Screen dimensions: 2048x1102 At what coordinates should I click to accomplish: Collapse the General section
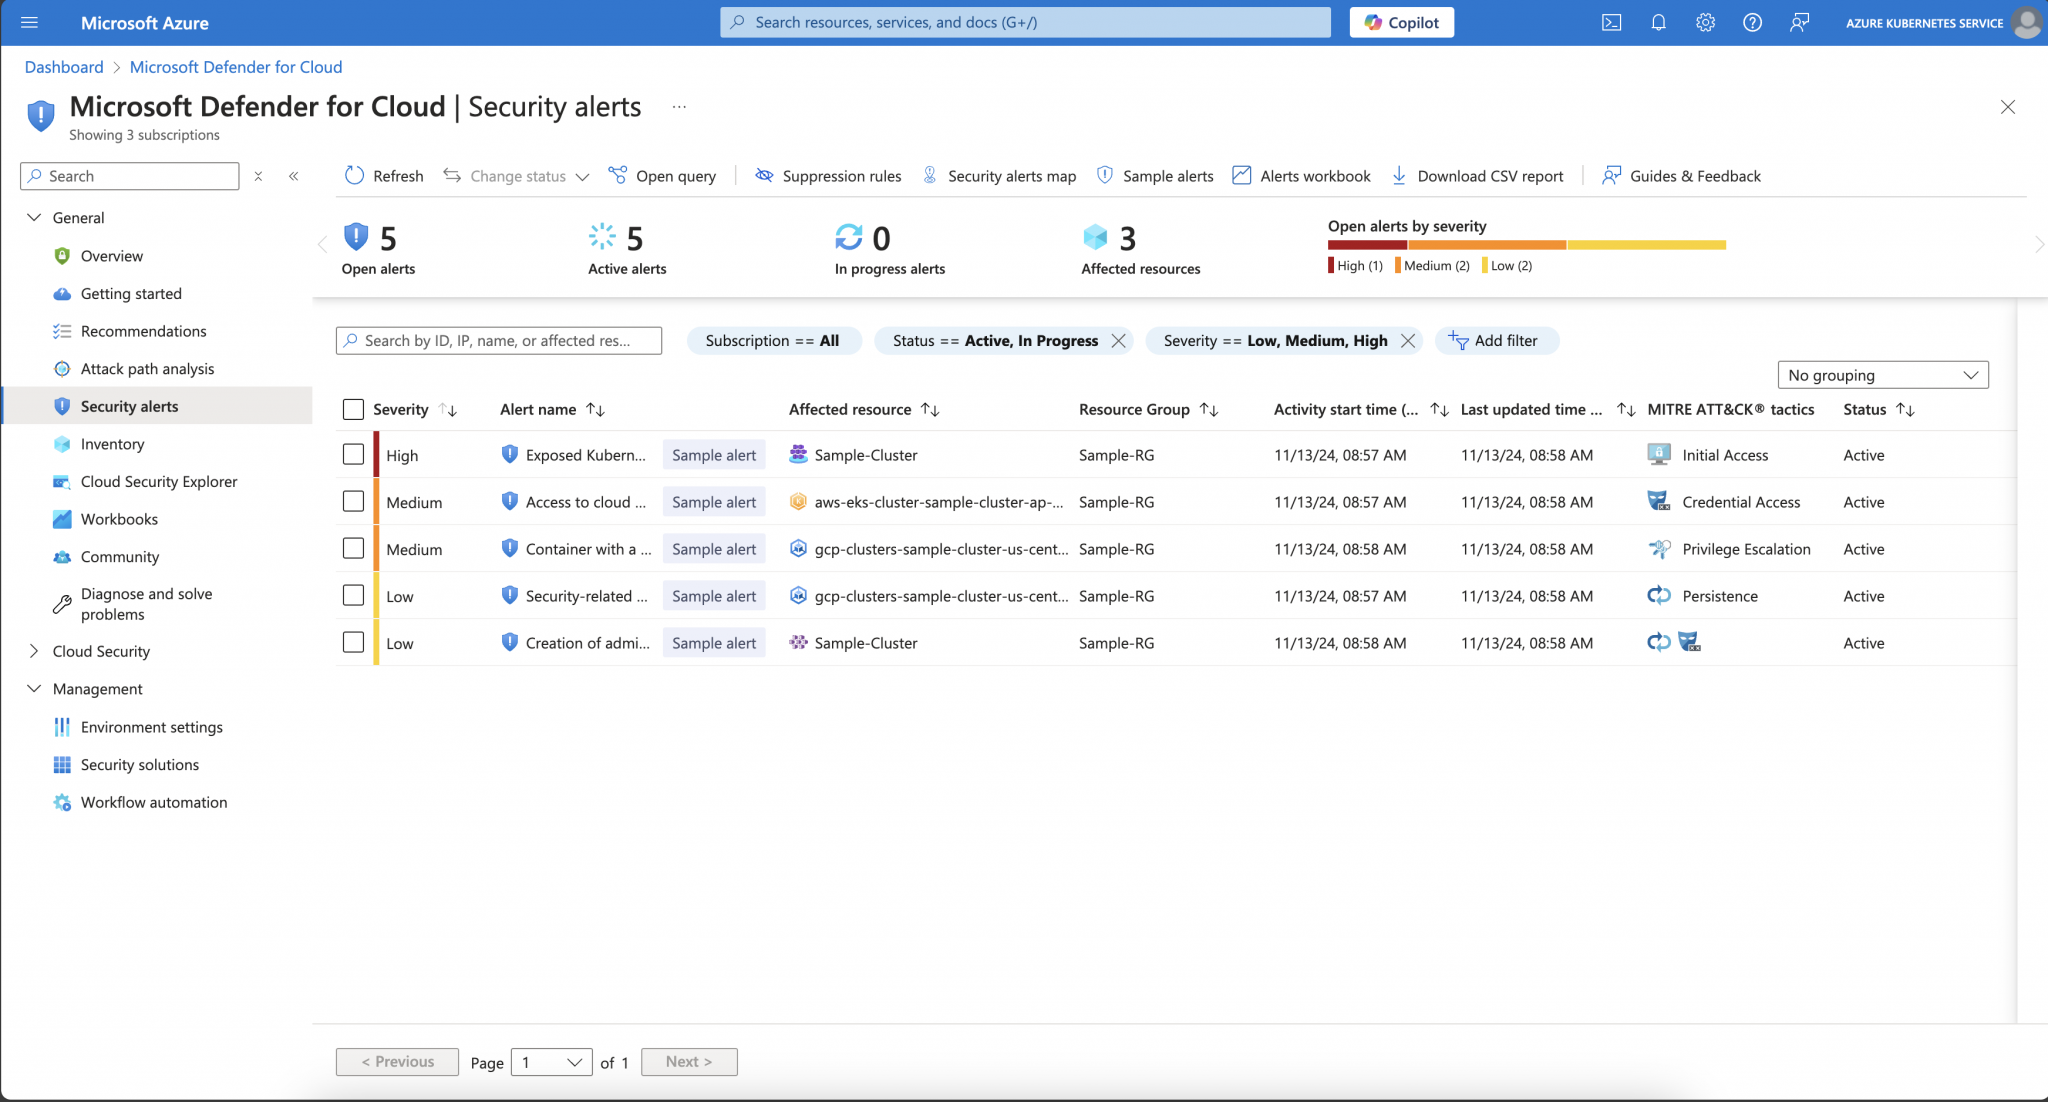tap(34, 217)
